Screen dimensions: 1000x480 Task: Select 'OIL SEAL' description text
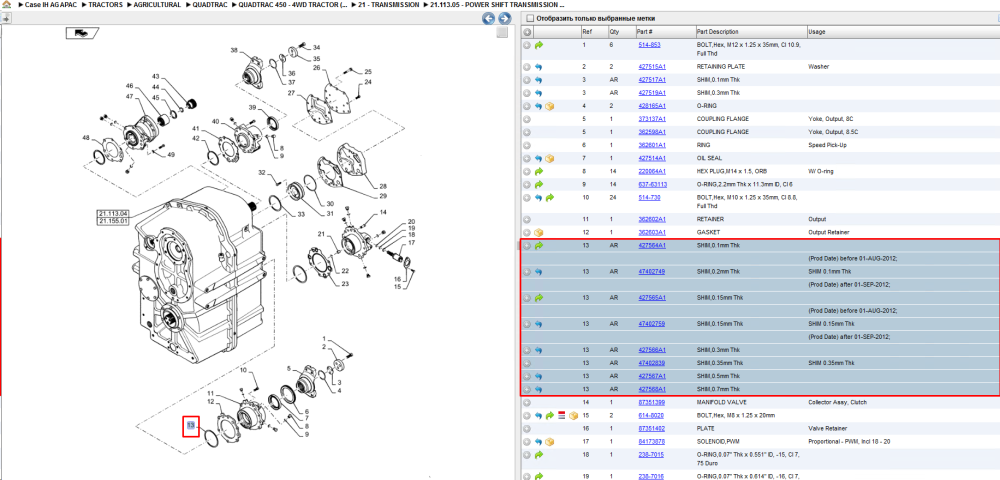(710, 158)
